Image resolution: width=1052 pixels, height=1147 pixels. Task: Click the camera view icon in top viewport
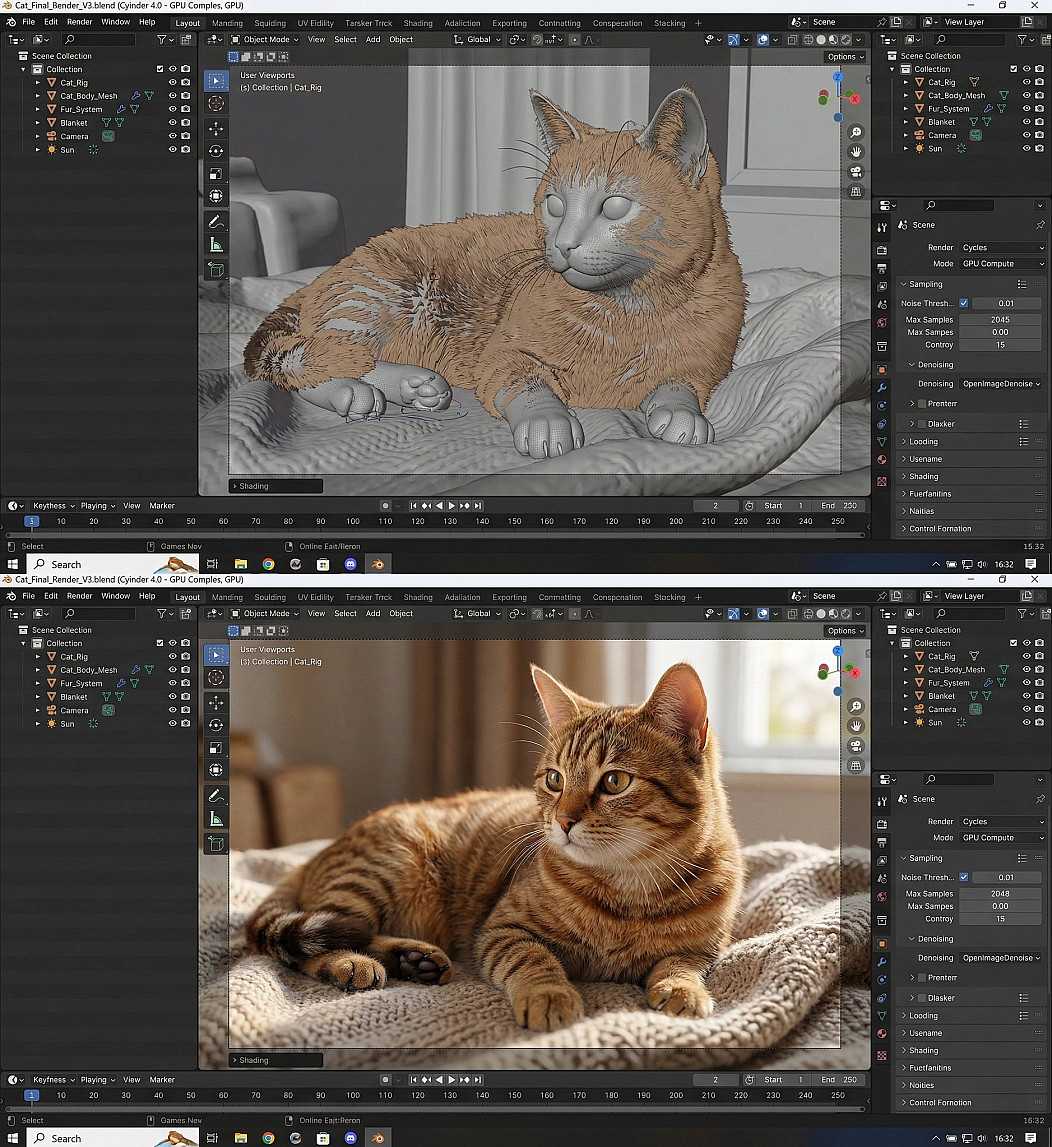click(x=857, y=171)
